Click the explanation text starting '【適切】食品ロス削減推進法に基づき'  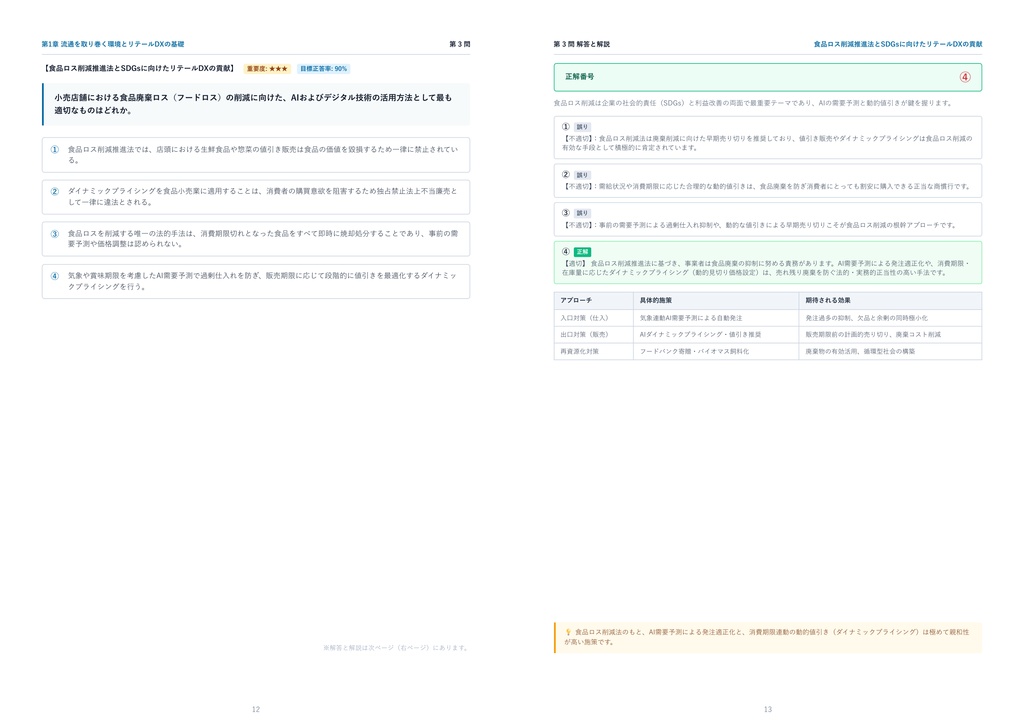point(766,268)
